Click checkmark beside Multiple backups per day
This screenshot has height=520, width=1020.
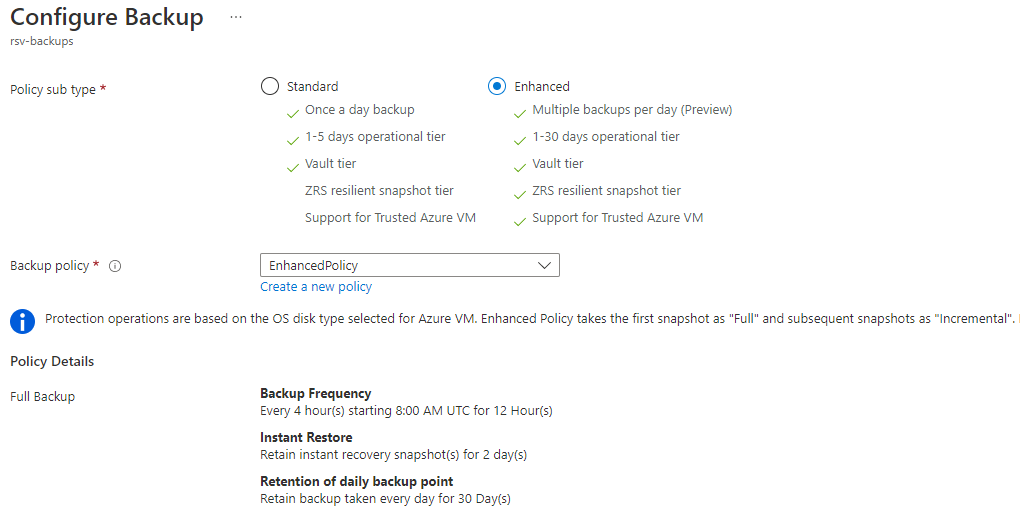520,112
